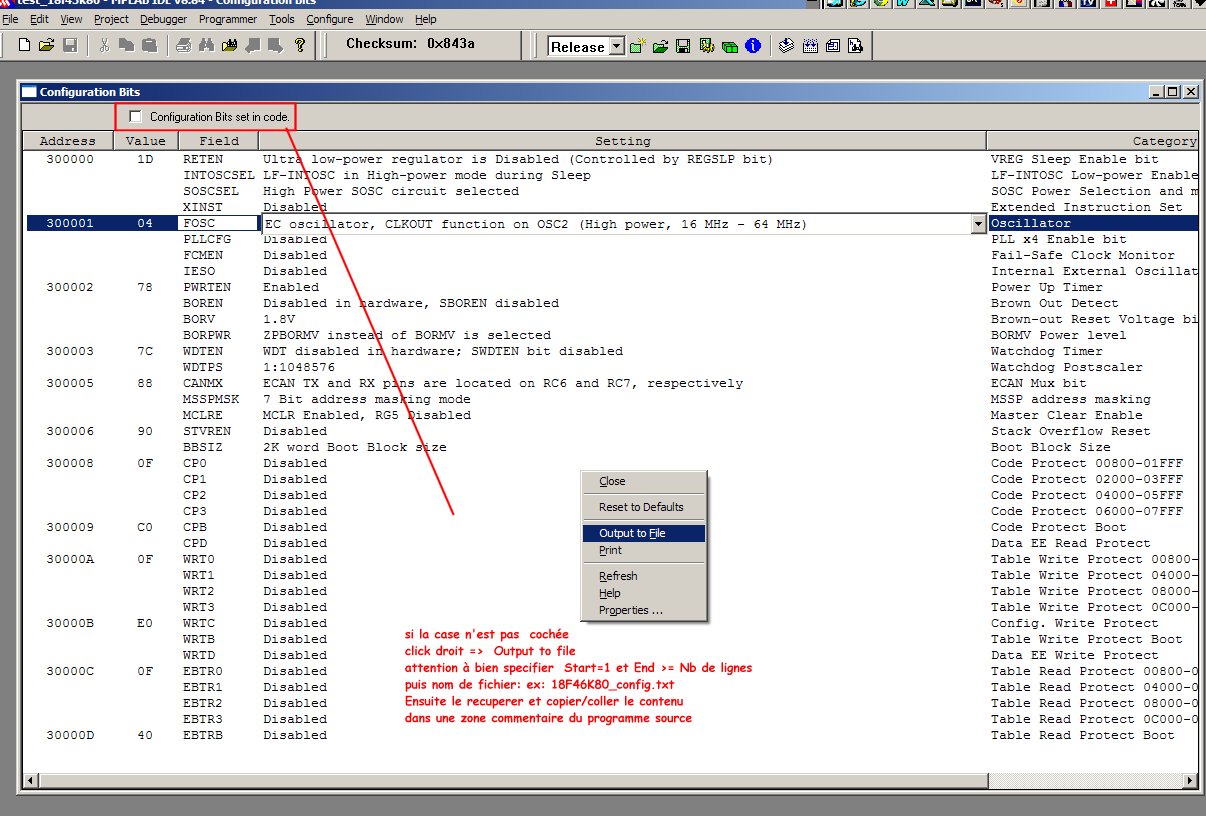This screenshot has height=816, width=1206.
Task: Click the Paste clipboard icon
Action: click(149, 45)
